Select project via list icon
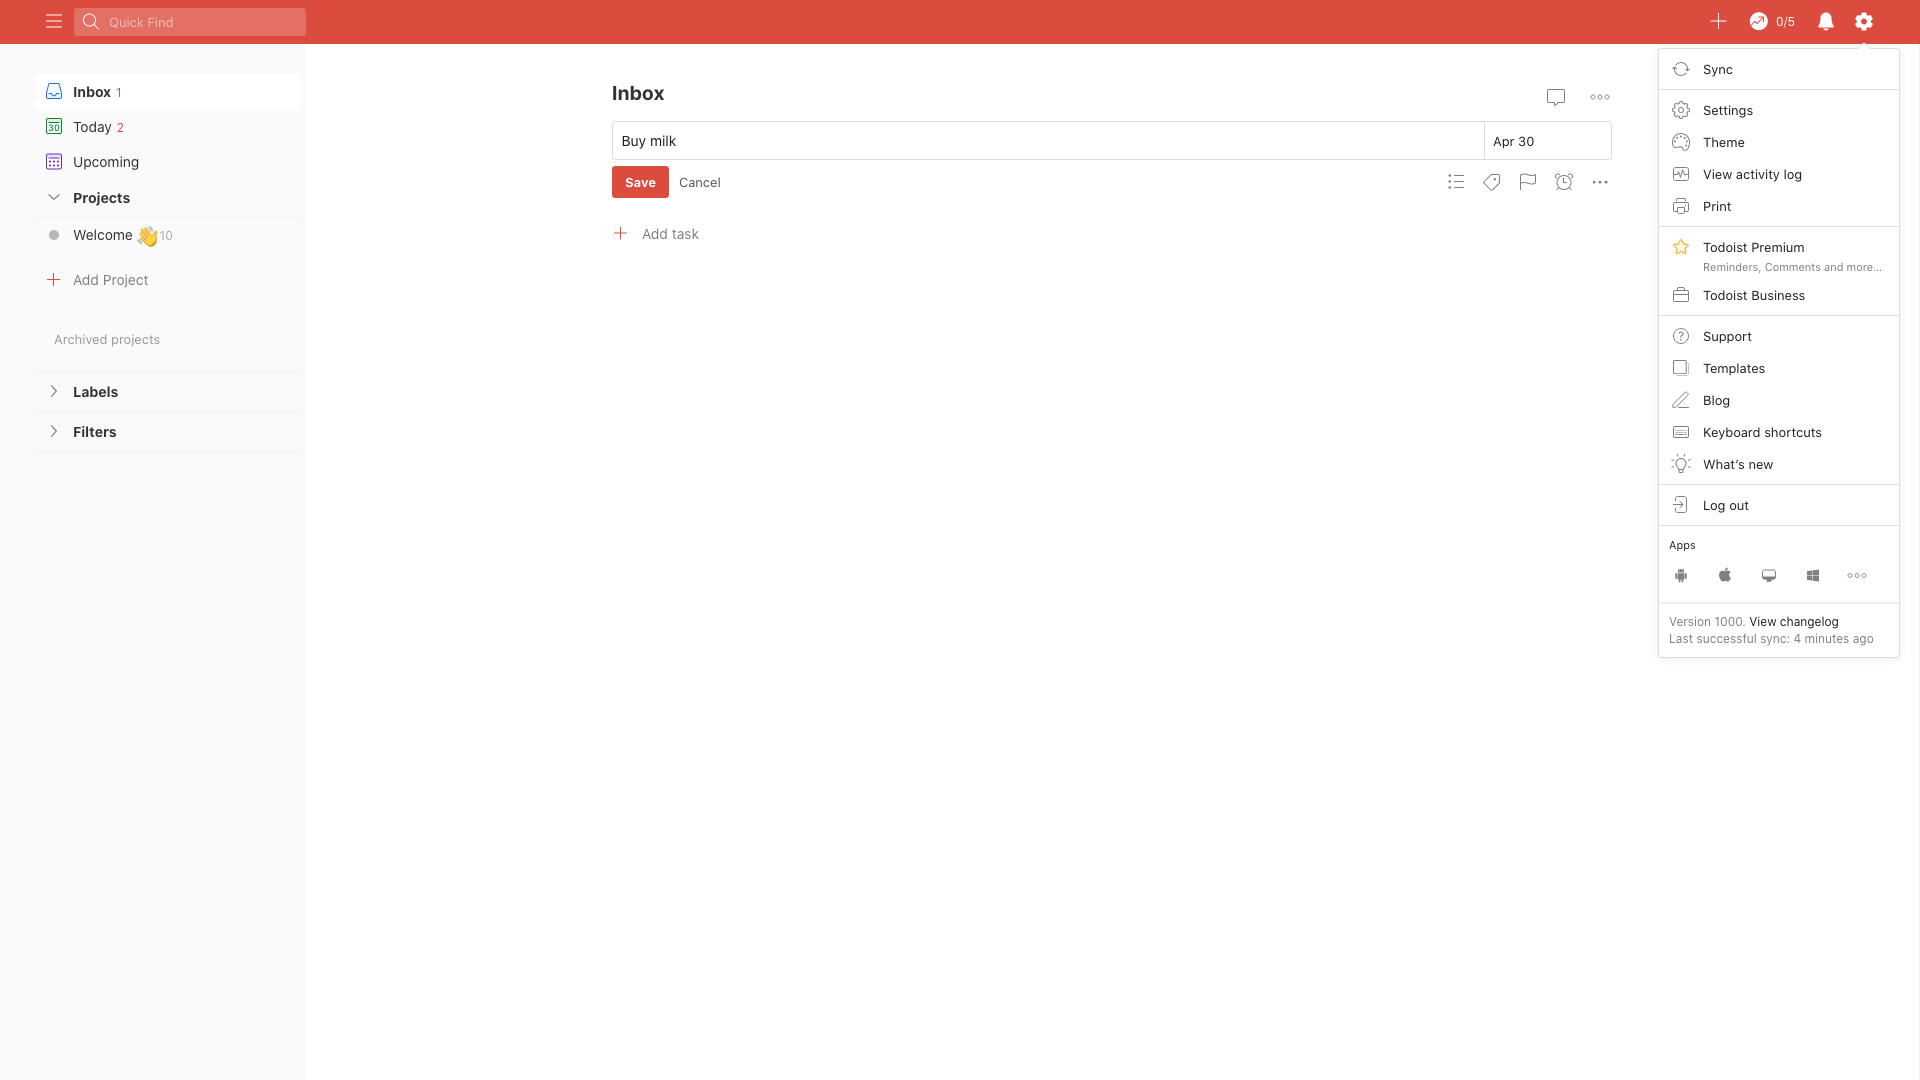 [1455, 182]
